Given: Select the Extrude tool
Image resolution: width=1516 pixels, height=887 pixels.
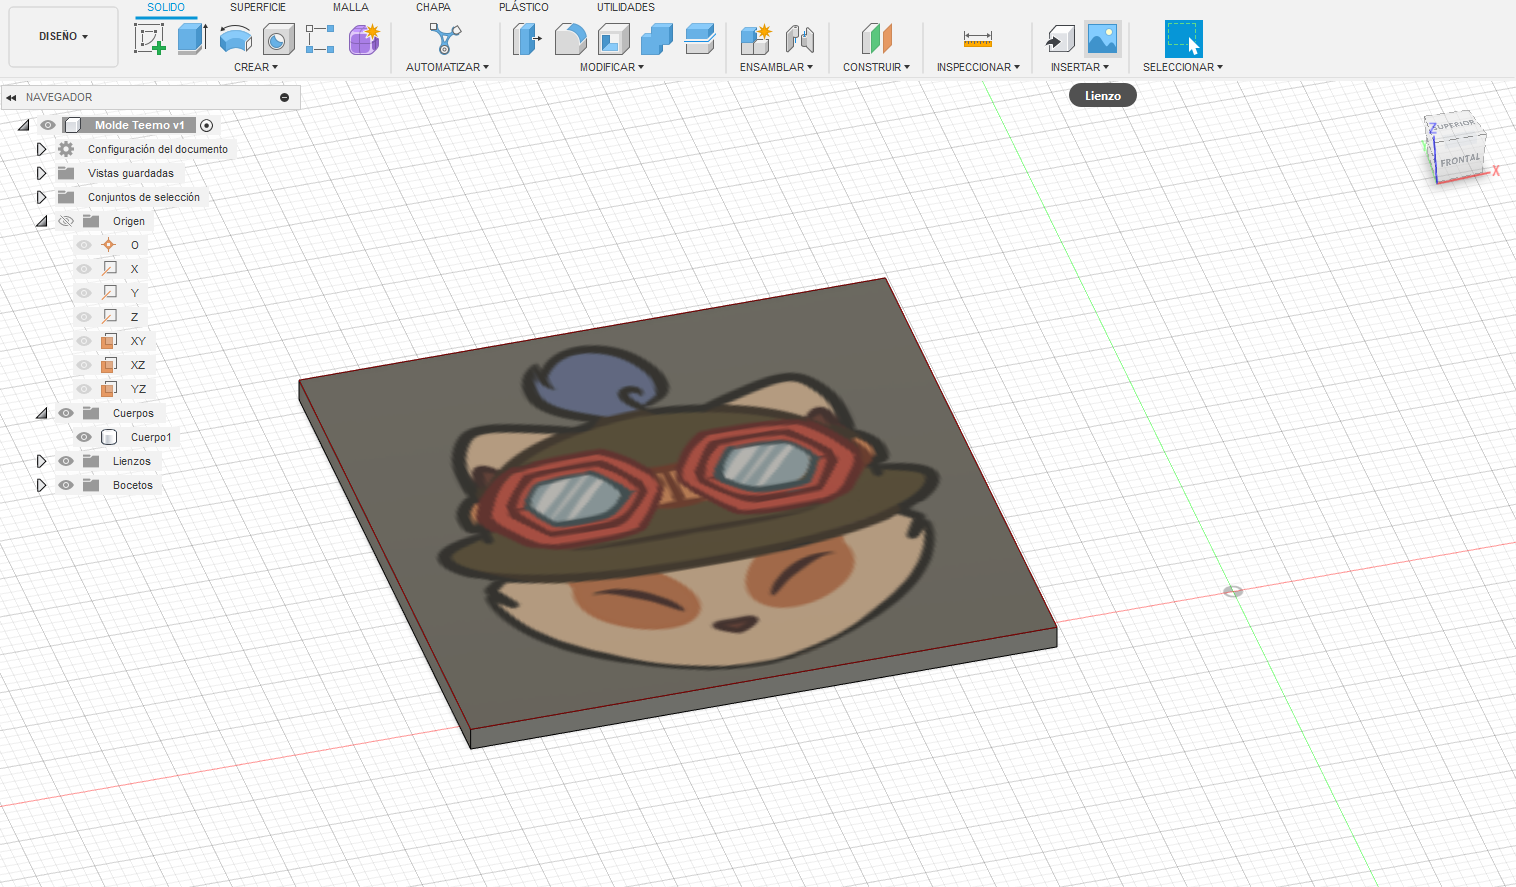Looking at the screenshot, I should tap(192, 38).
